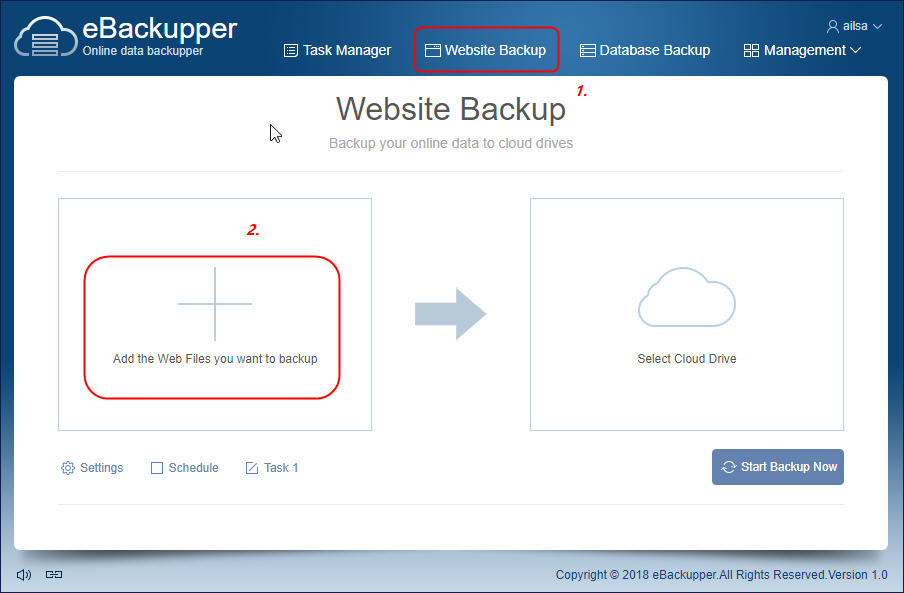Screen dimensions: 904x593
Task: Click the Website Backup window icon
Action: pyautogui.click(x=432, y=51)
